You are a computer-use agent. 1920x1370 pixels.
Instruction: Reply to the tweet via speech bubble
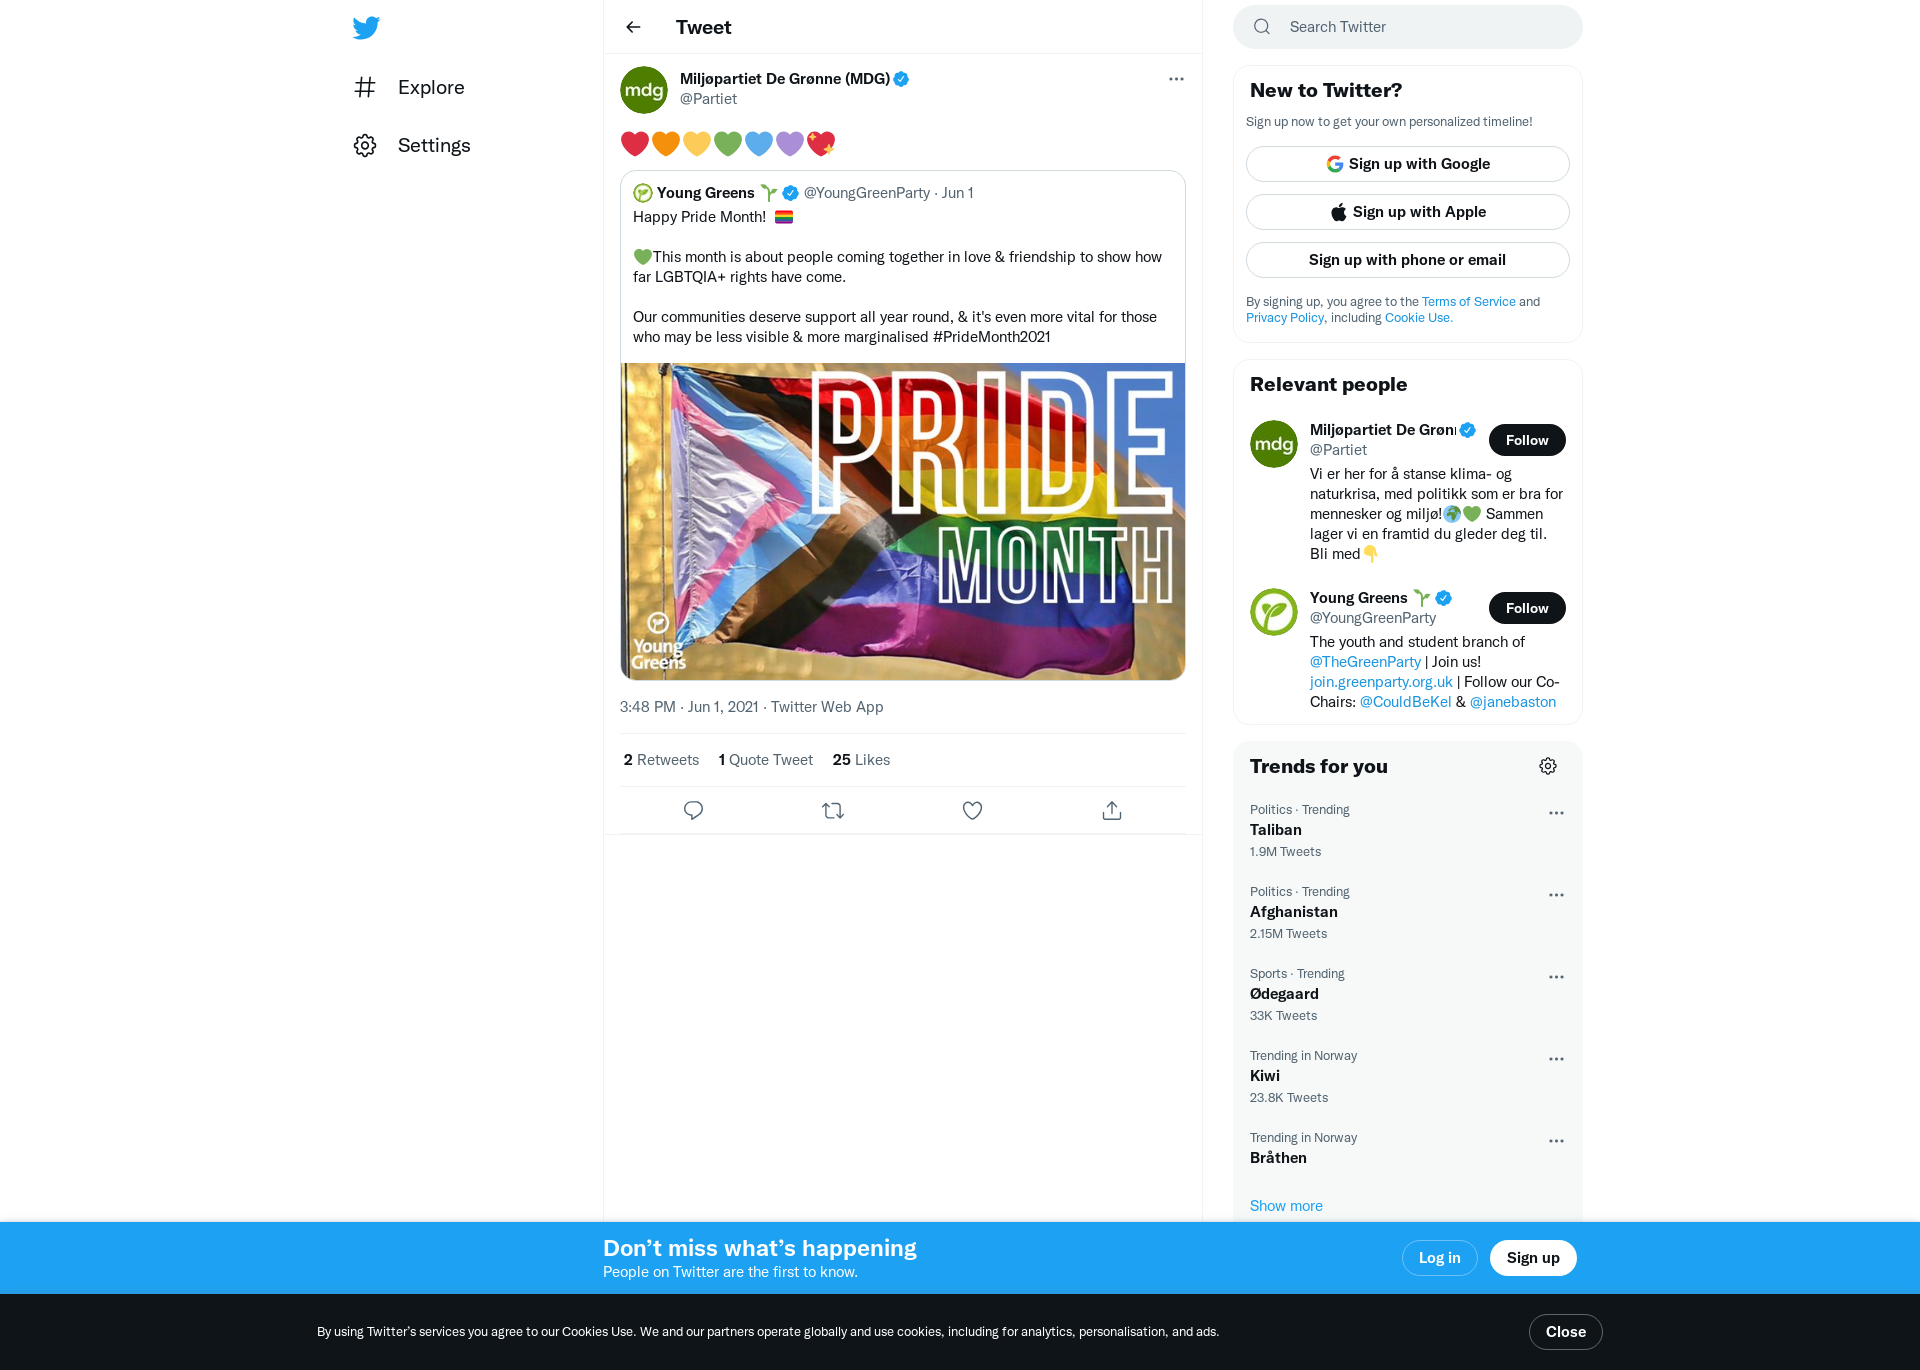point(693,811)
